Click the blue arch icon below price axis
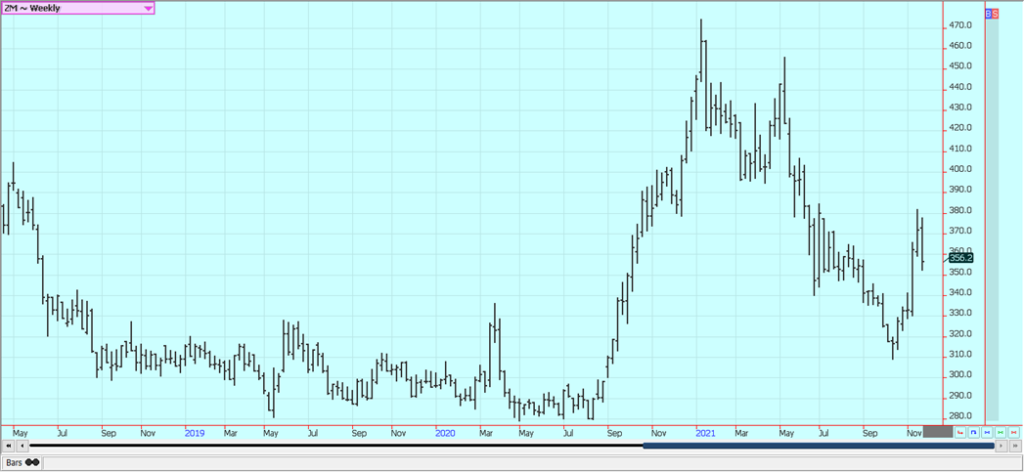Screen dimensions: 1024x472 click(x=974, y=432)
